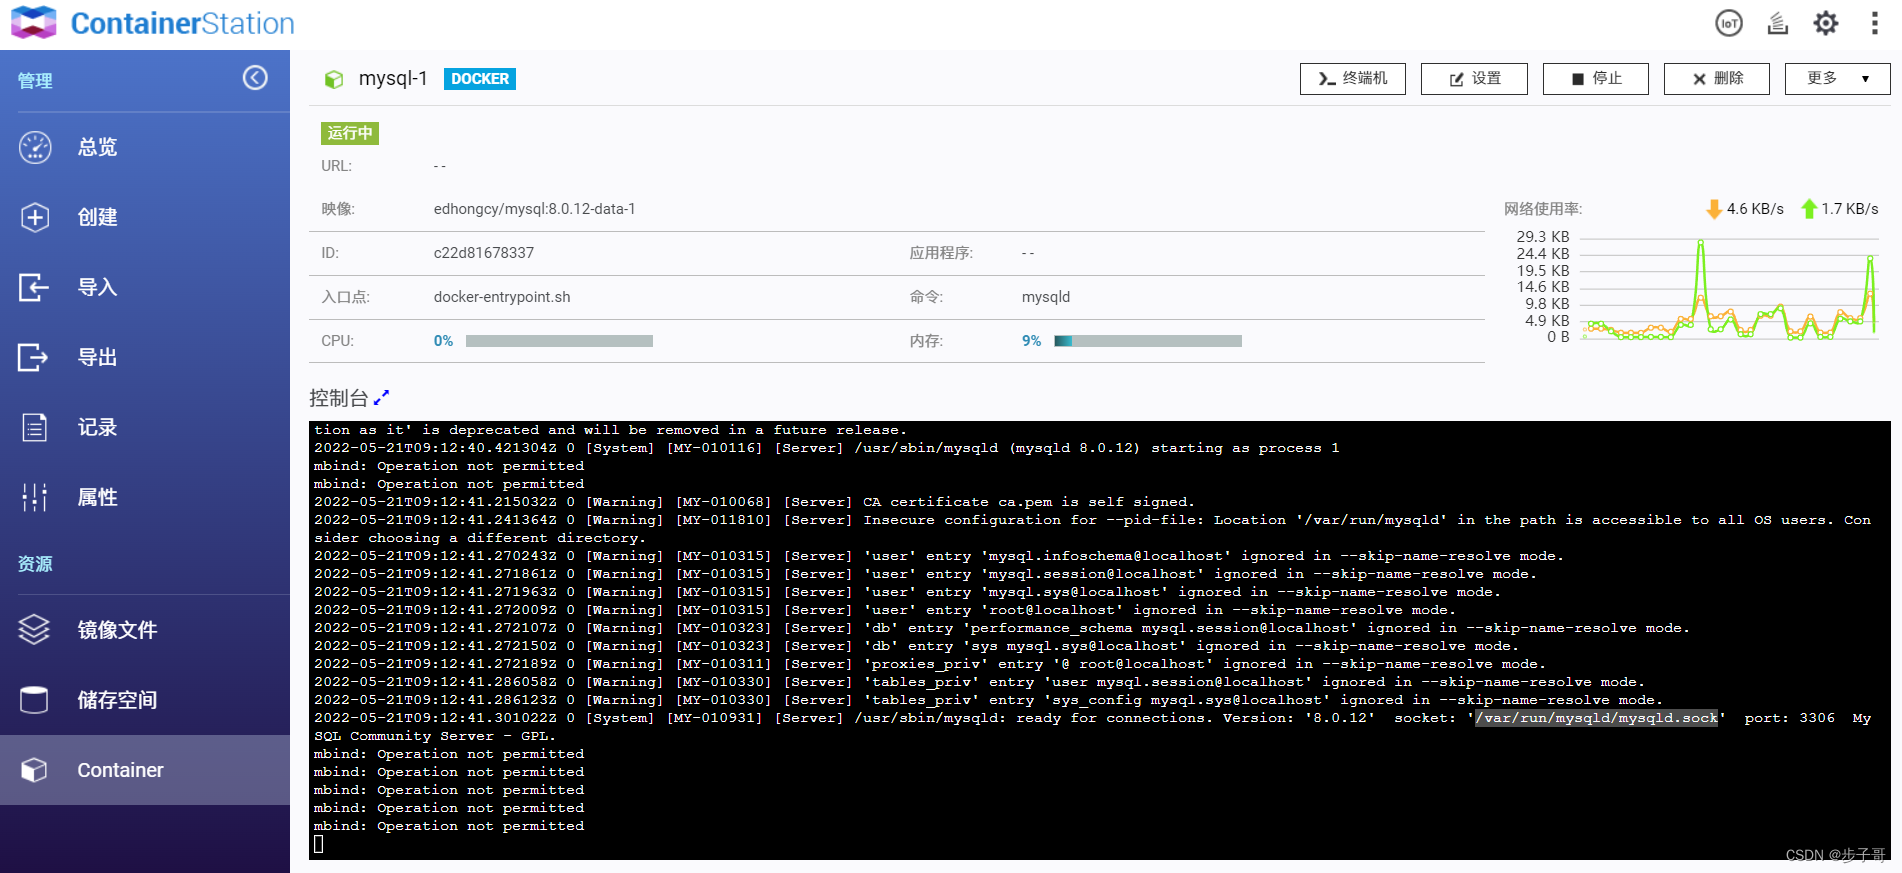Click 4.6 KB/s download rate text
Image resolution: width=1902 pixels, height=873 pixels.
tap(1755, 209)
